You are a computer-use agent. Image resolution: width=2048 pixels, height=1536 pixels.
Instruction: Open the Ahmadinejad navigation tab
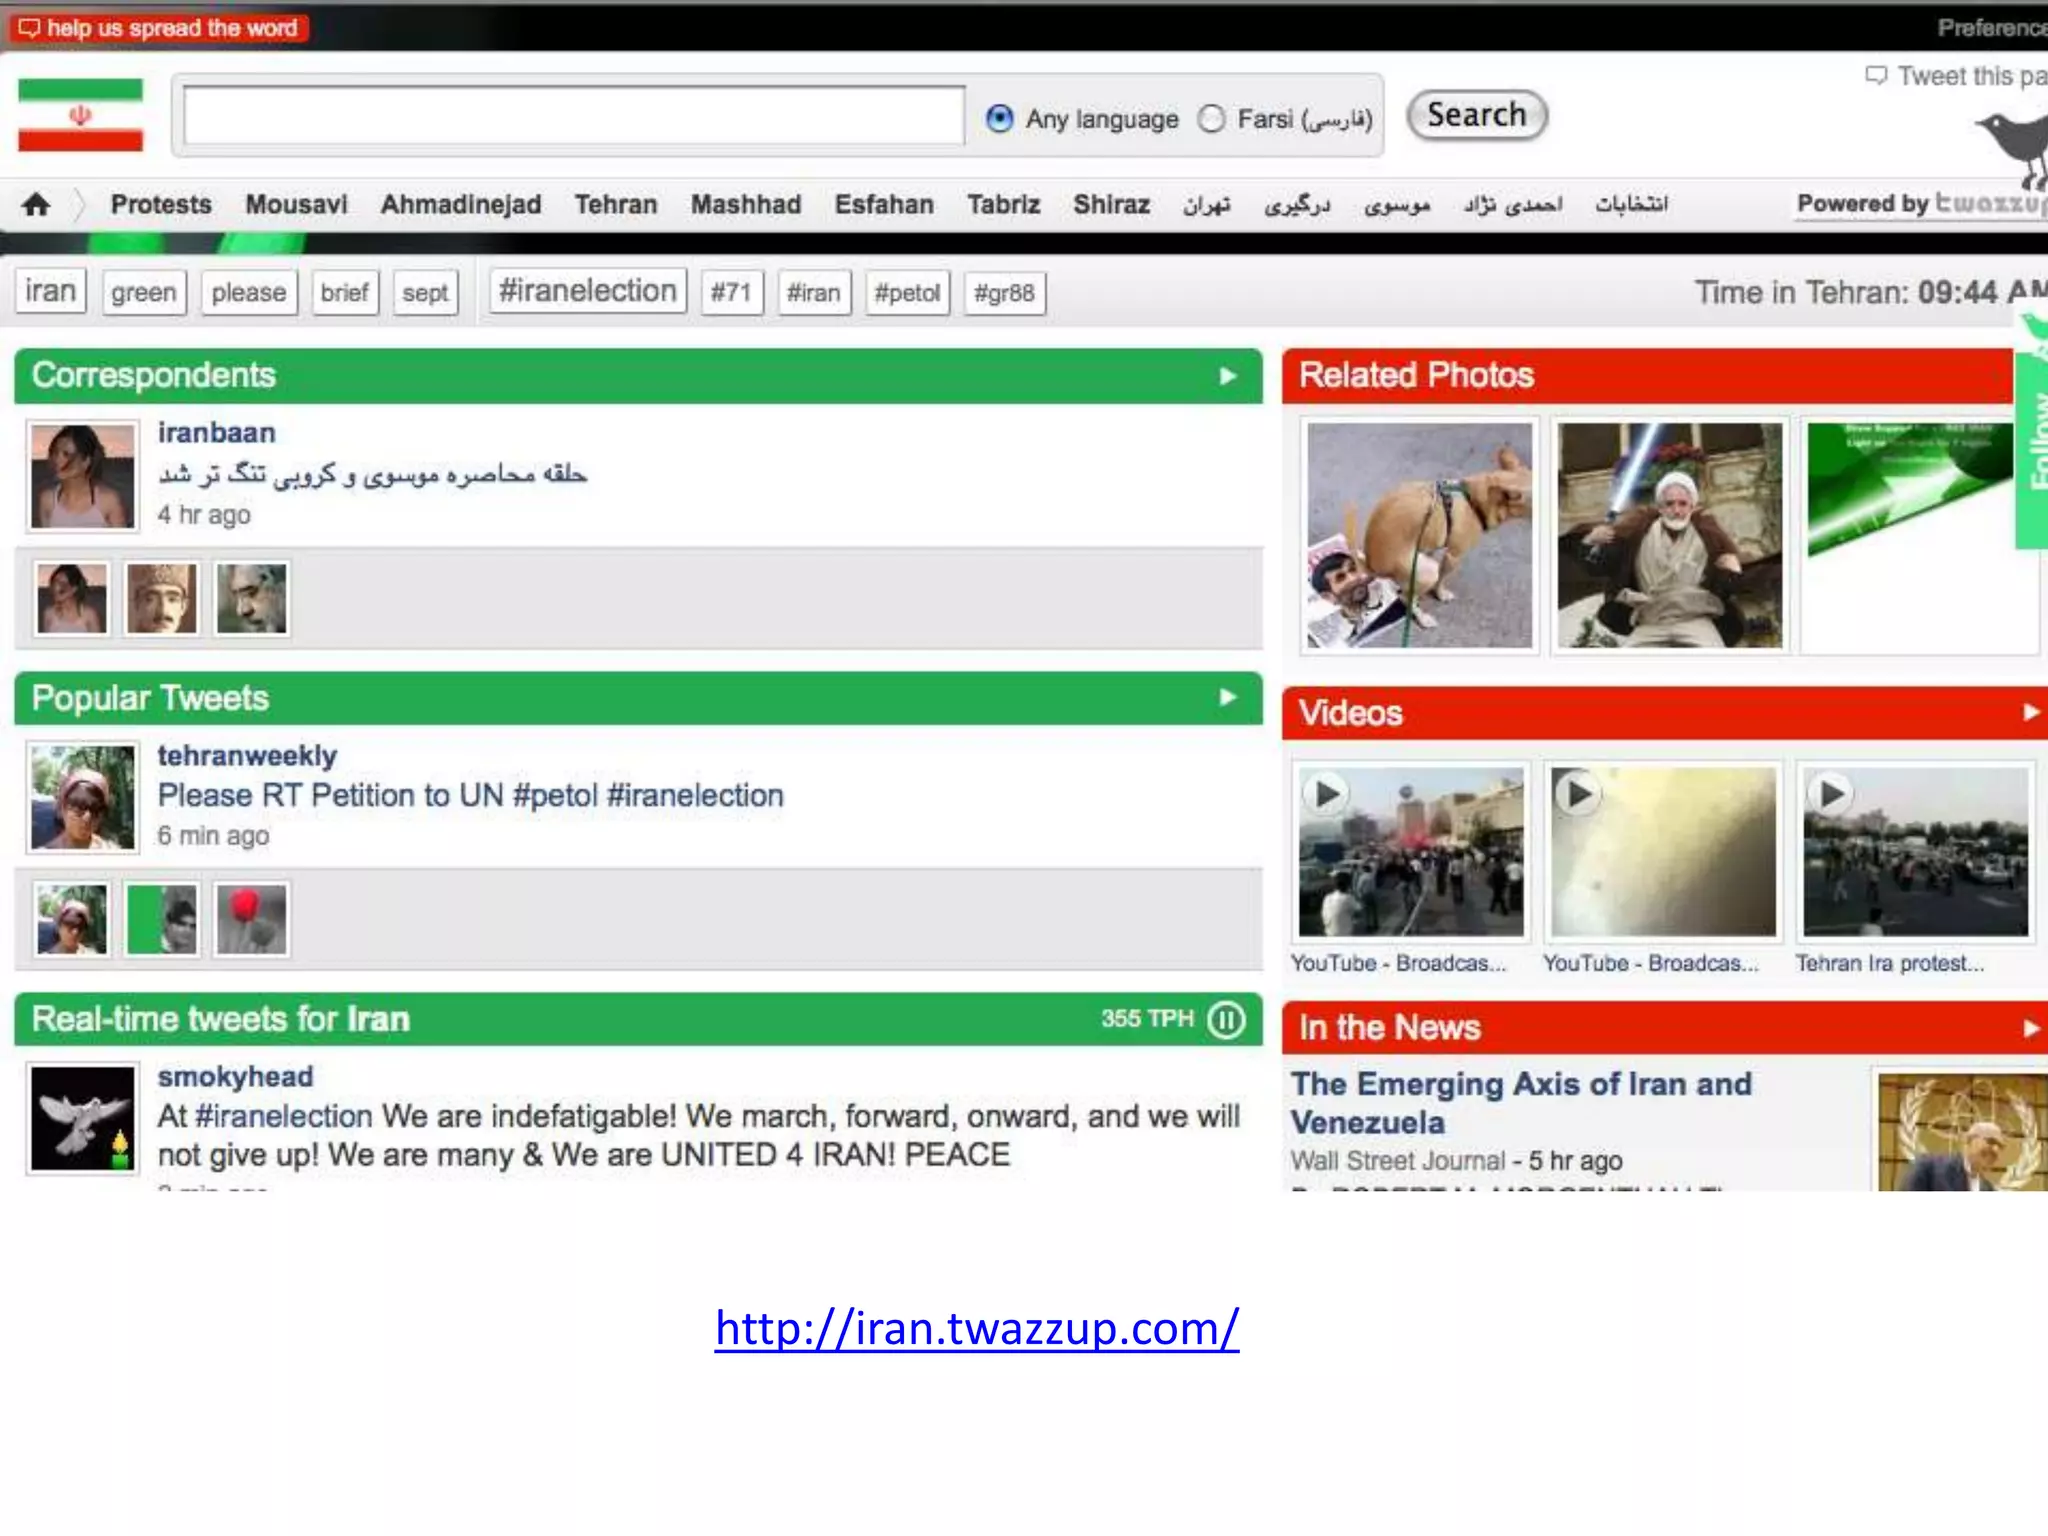point(460,205)
